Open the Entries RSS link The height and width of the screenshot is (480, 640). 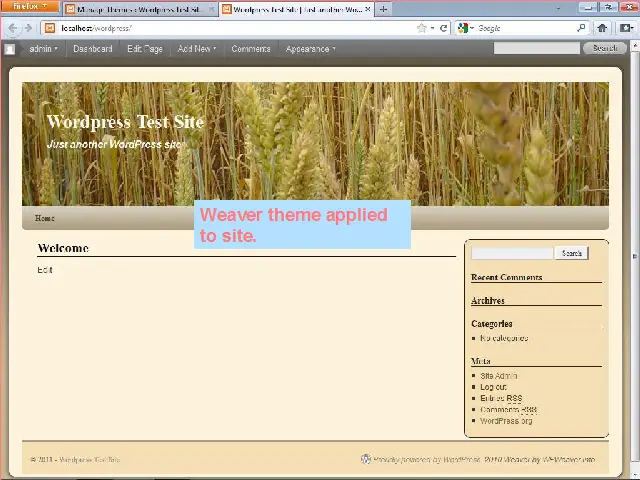point(501,398)
